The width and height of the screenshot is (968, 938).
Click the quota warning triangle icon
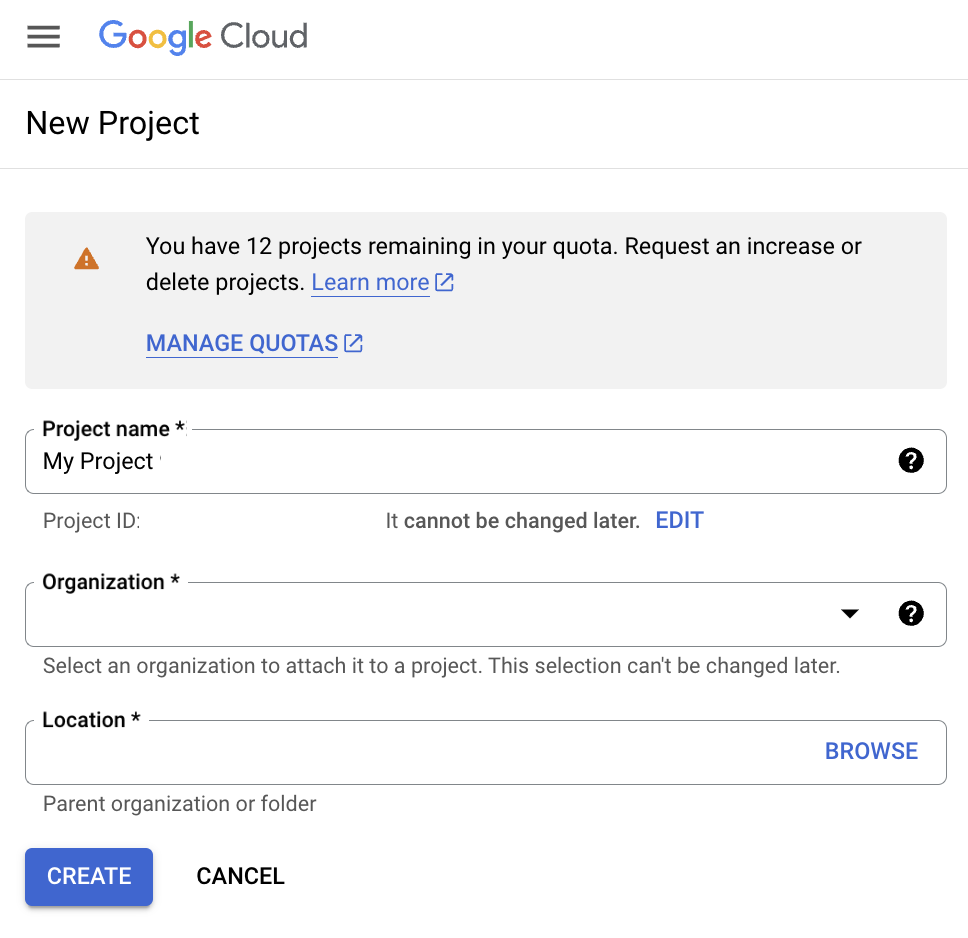86,258
